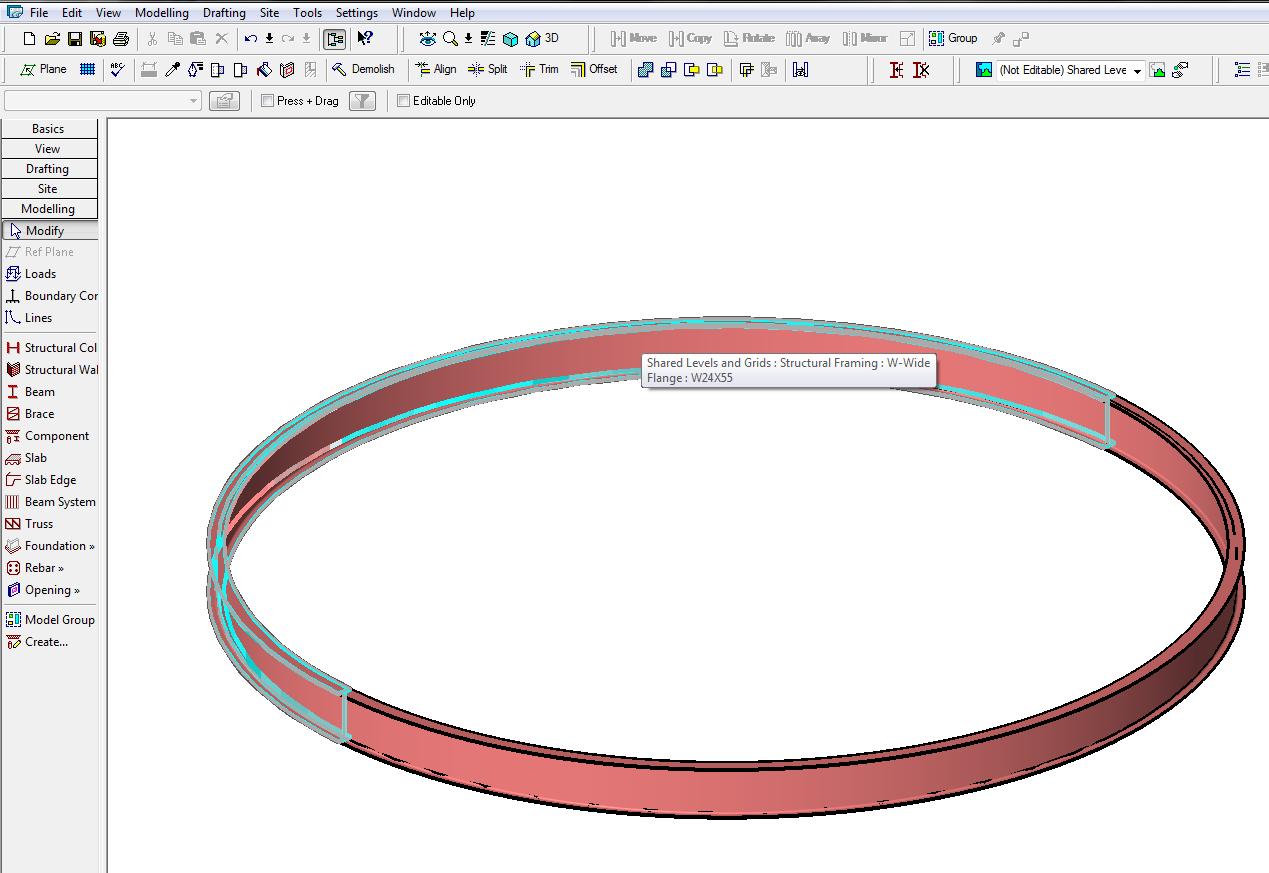This screenshot has width=1269, height=873.
Task: Click the Group tool on the toolbar
Action: (953, 38)
